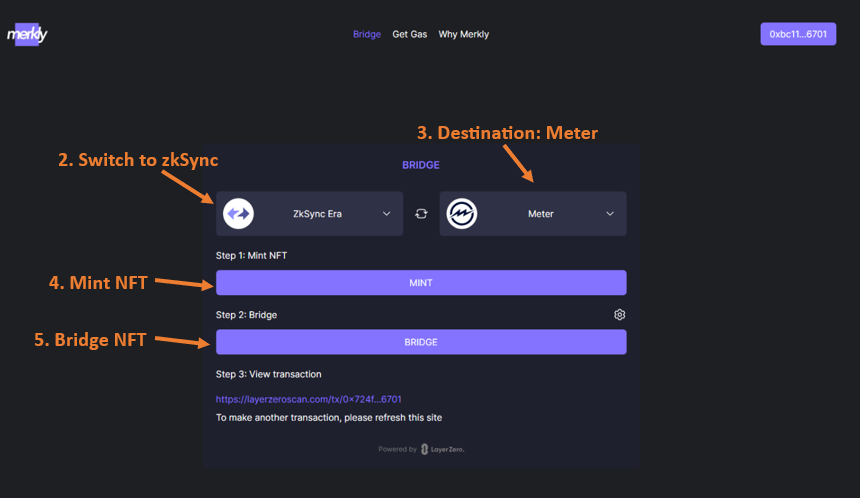The width and height of the screenshot is (860, 498).
Task: Open the Why Merkly nav tab
Action: tap(463, 34)
